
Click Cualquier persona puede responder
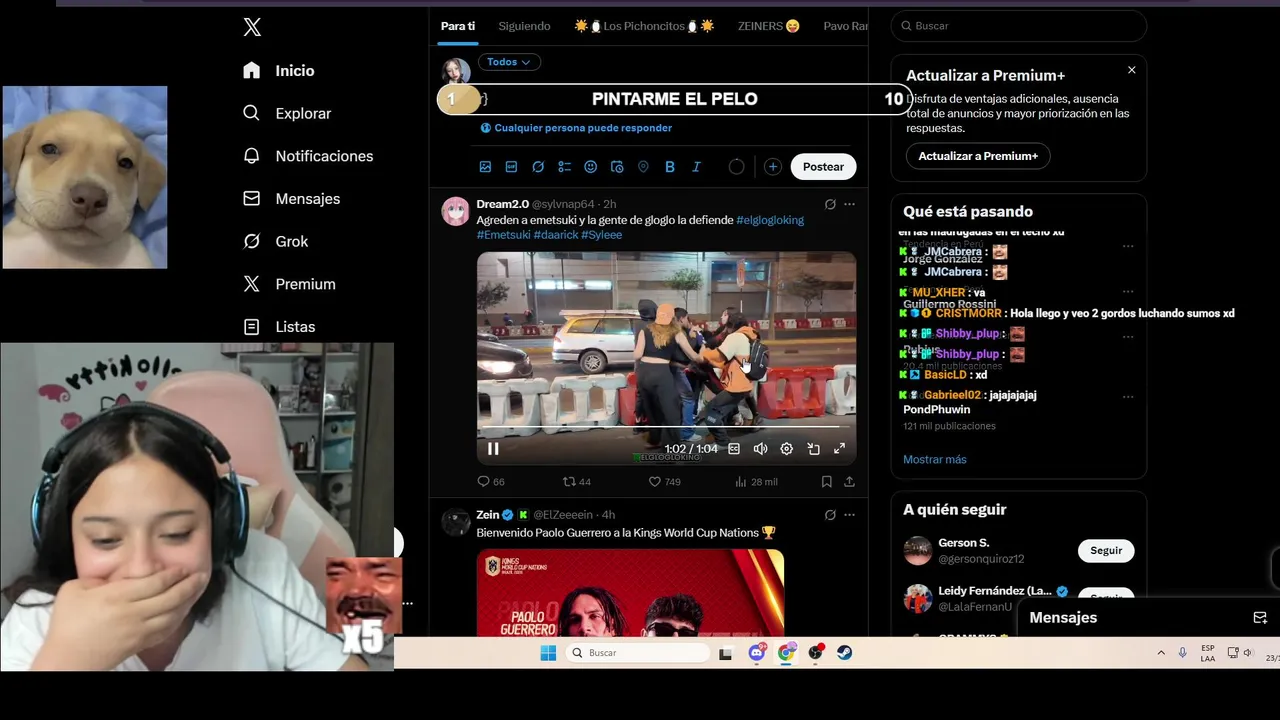pos(576,128)
